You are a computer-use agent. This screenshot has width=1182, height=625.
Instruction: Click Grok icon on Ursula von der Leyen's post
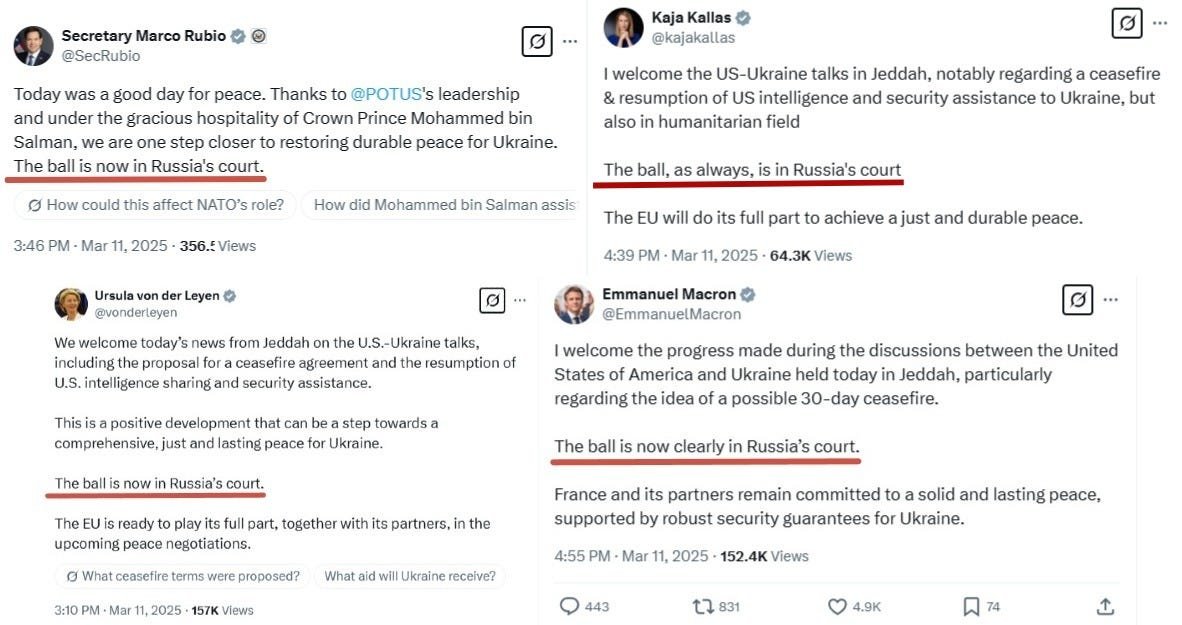pyautogui.click(x=492, y=300)
